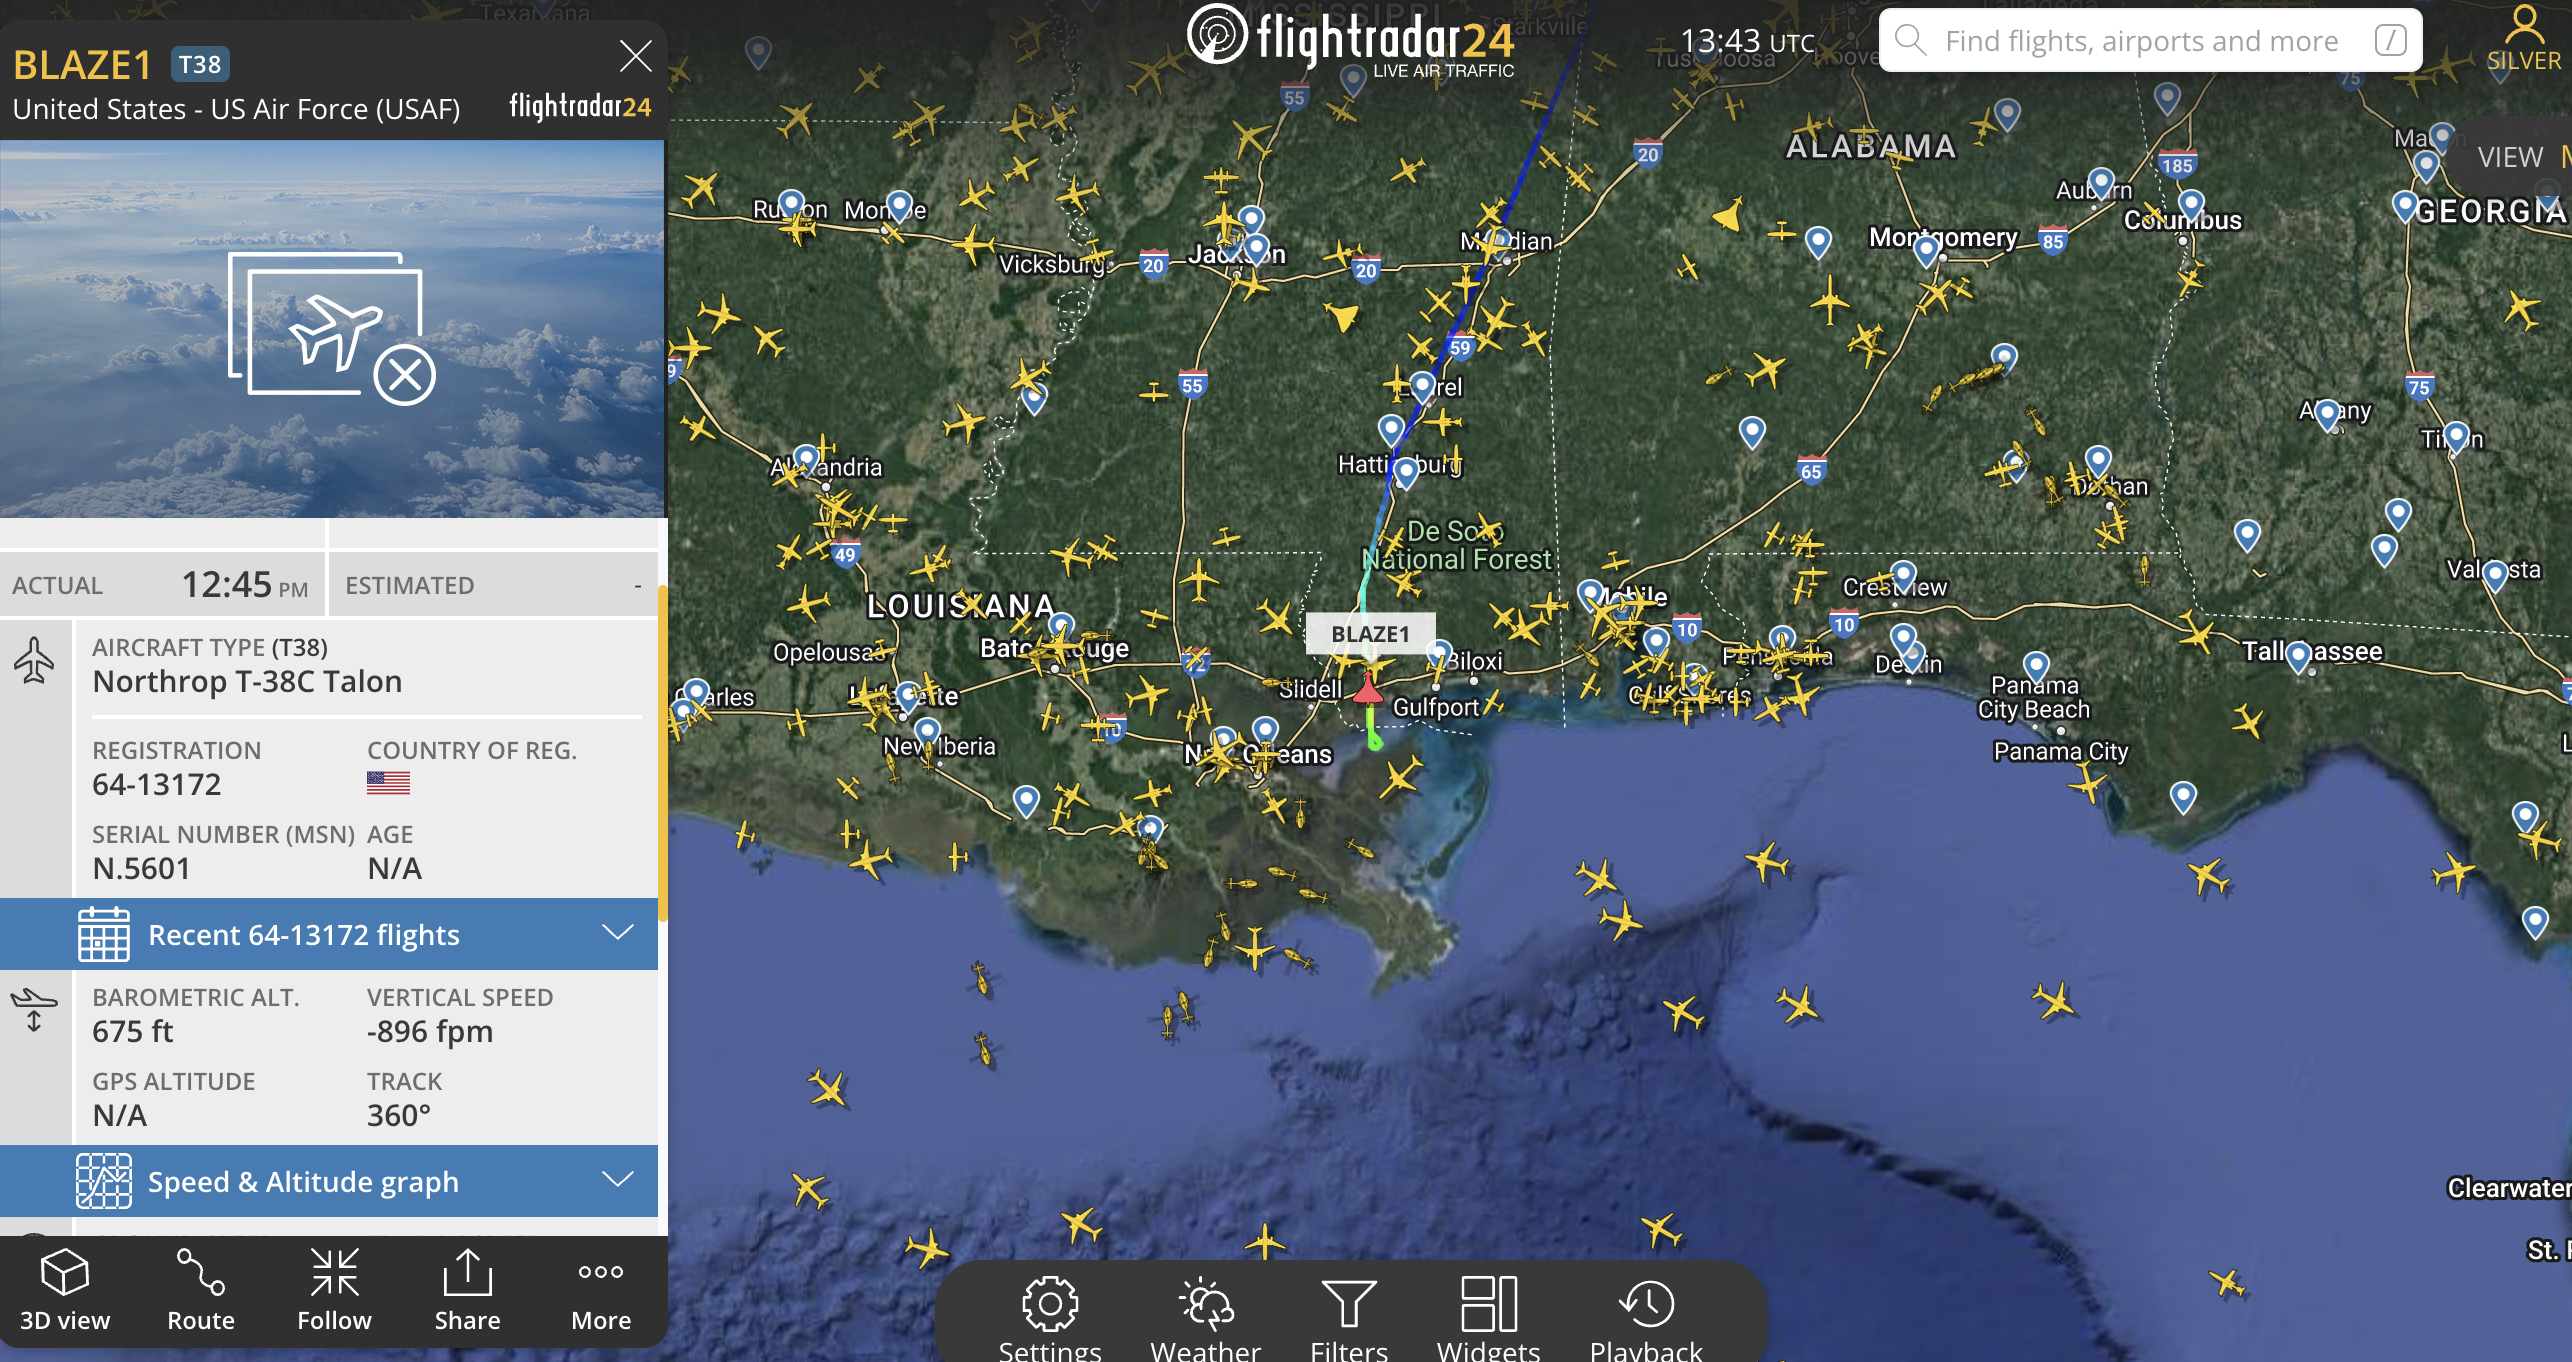Screen dimensions: 2572x1362
Task: Share this flight
Action: (467, 1290)
